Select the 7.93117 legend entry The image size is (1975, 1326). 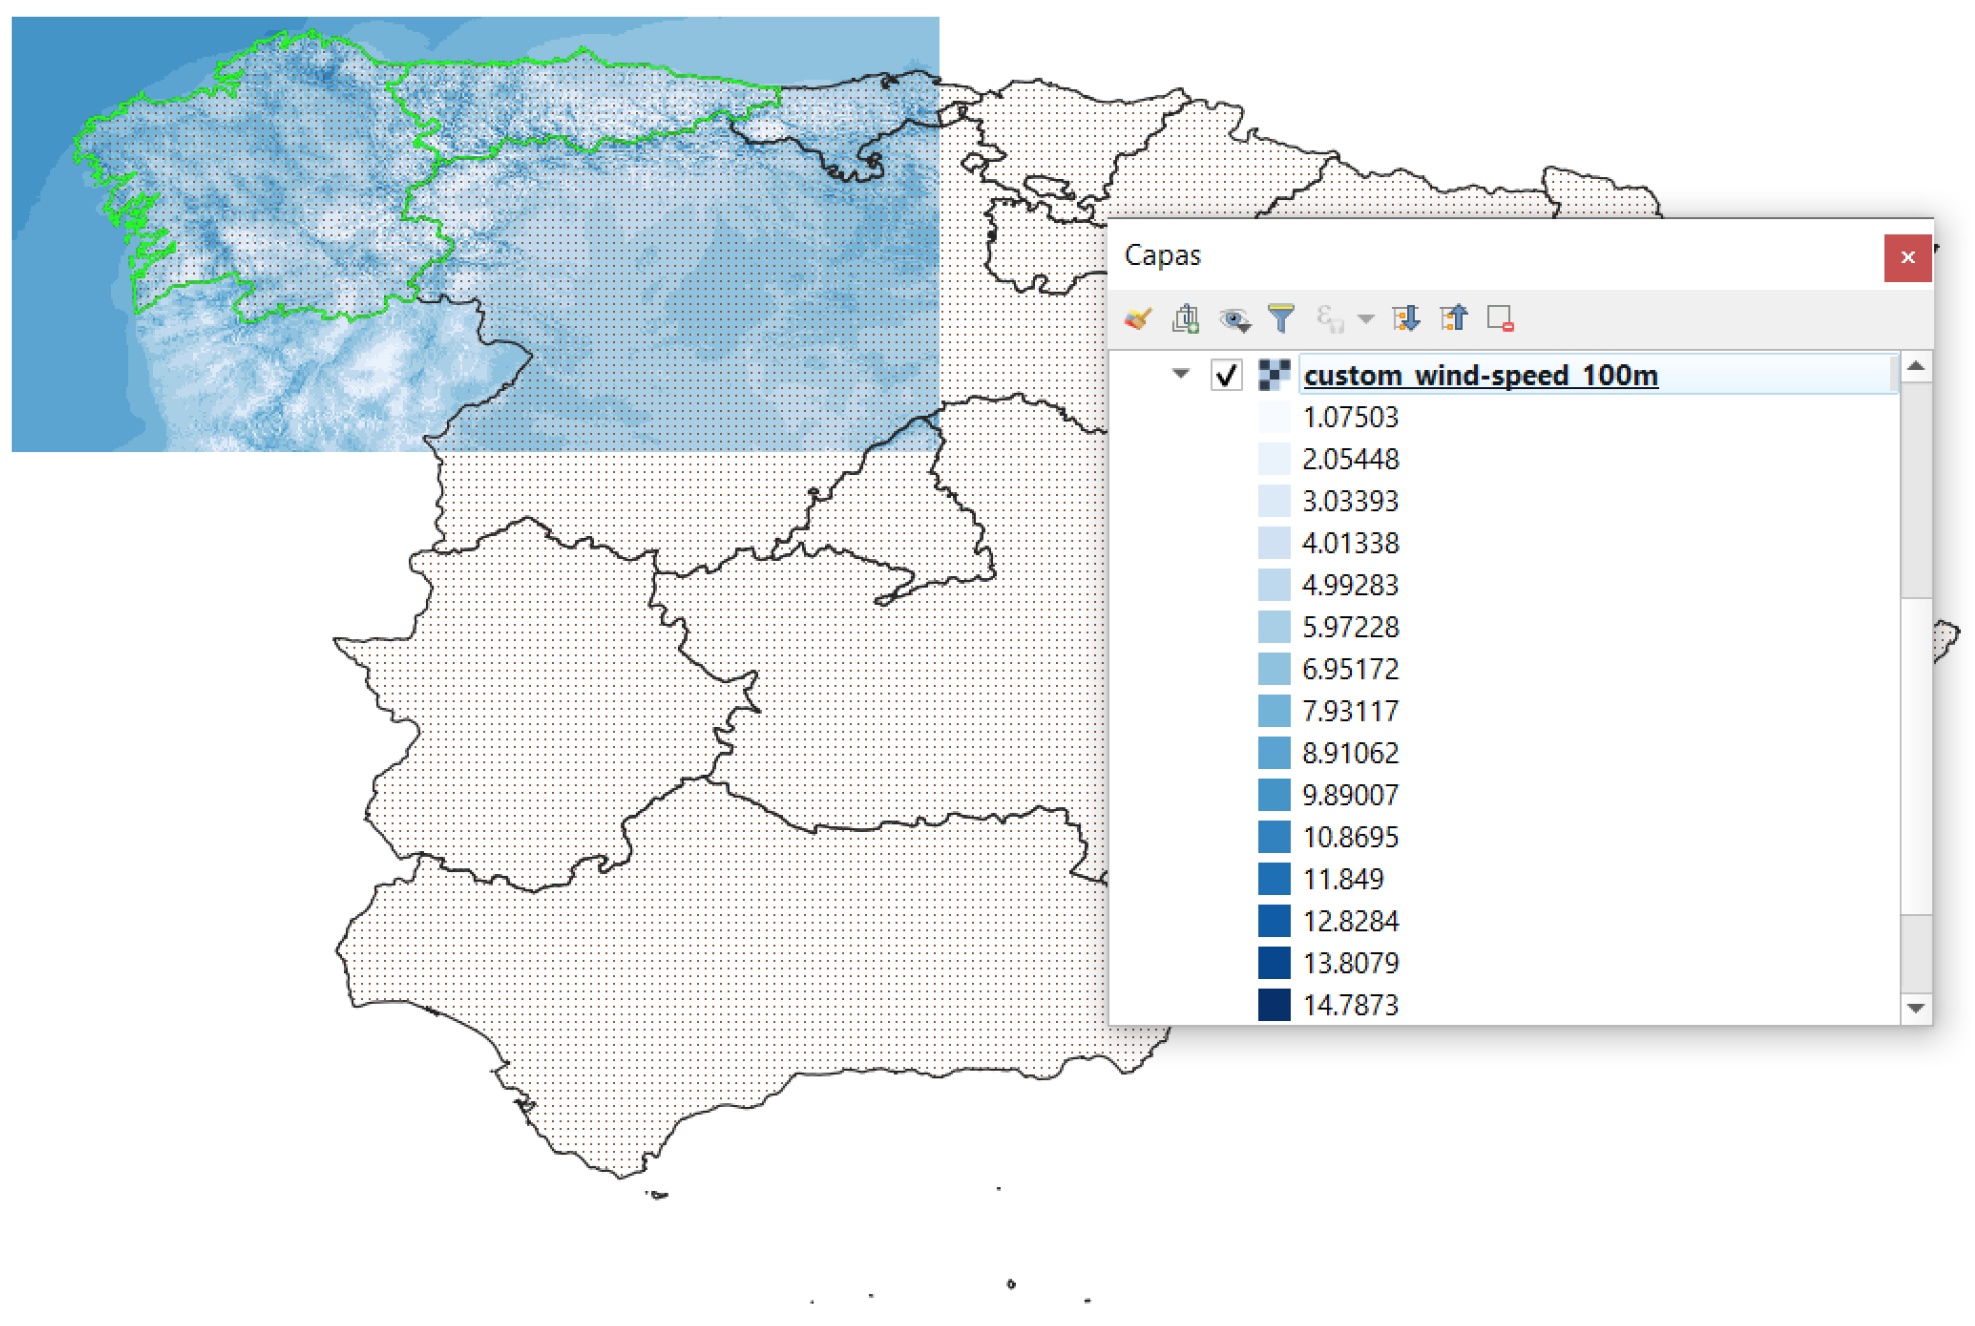click(1349, 711)
